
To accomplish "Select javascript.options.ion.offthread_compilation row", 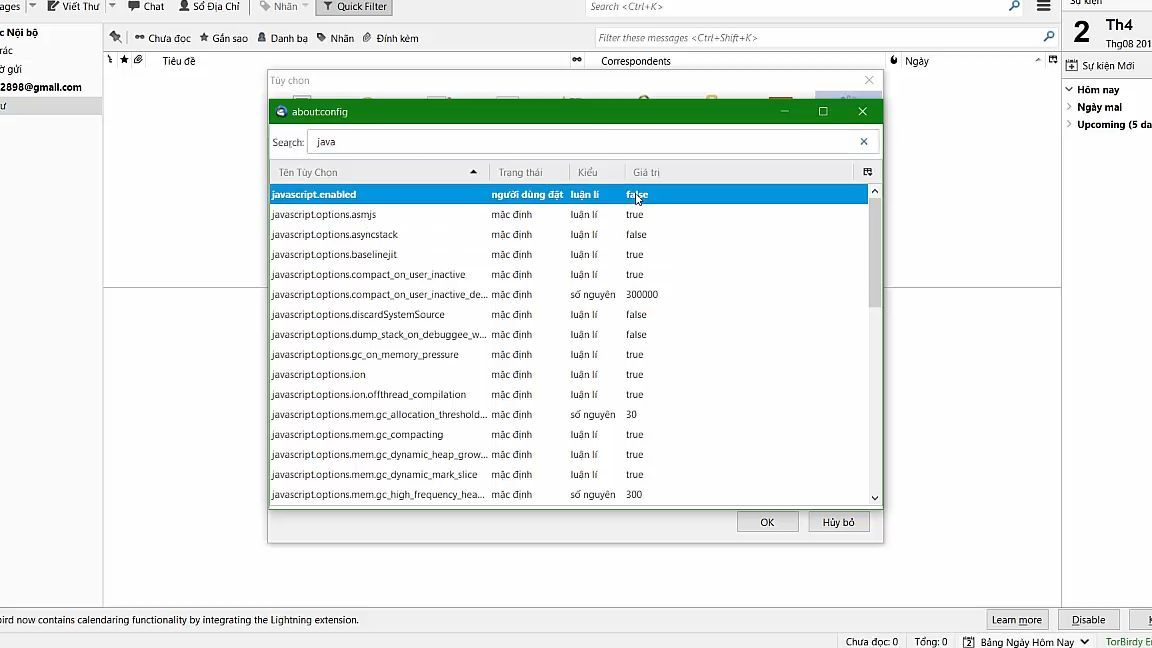I will pos(569,395).
